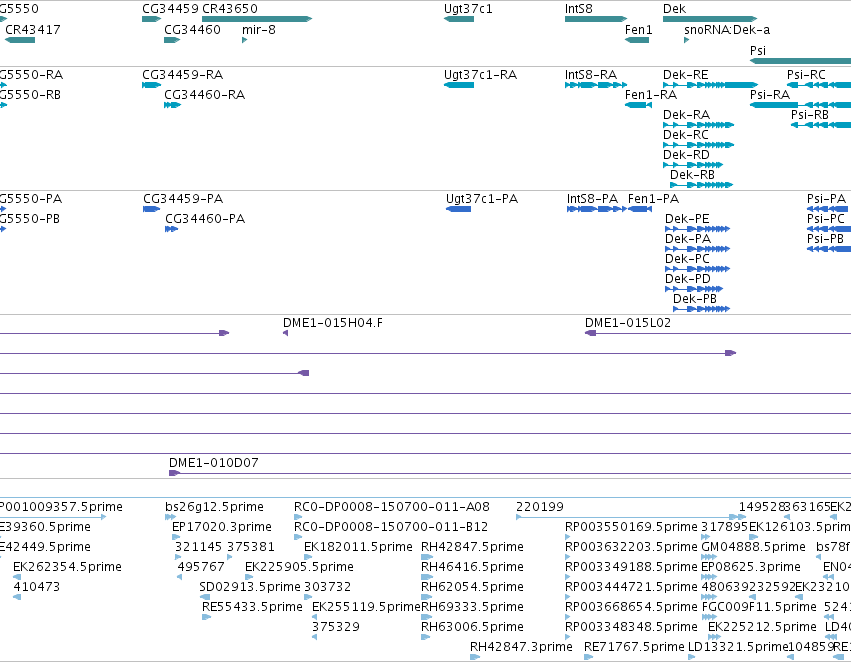Click the Dek gene bar

[710, 19]
